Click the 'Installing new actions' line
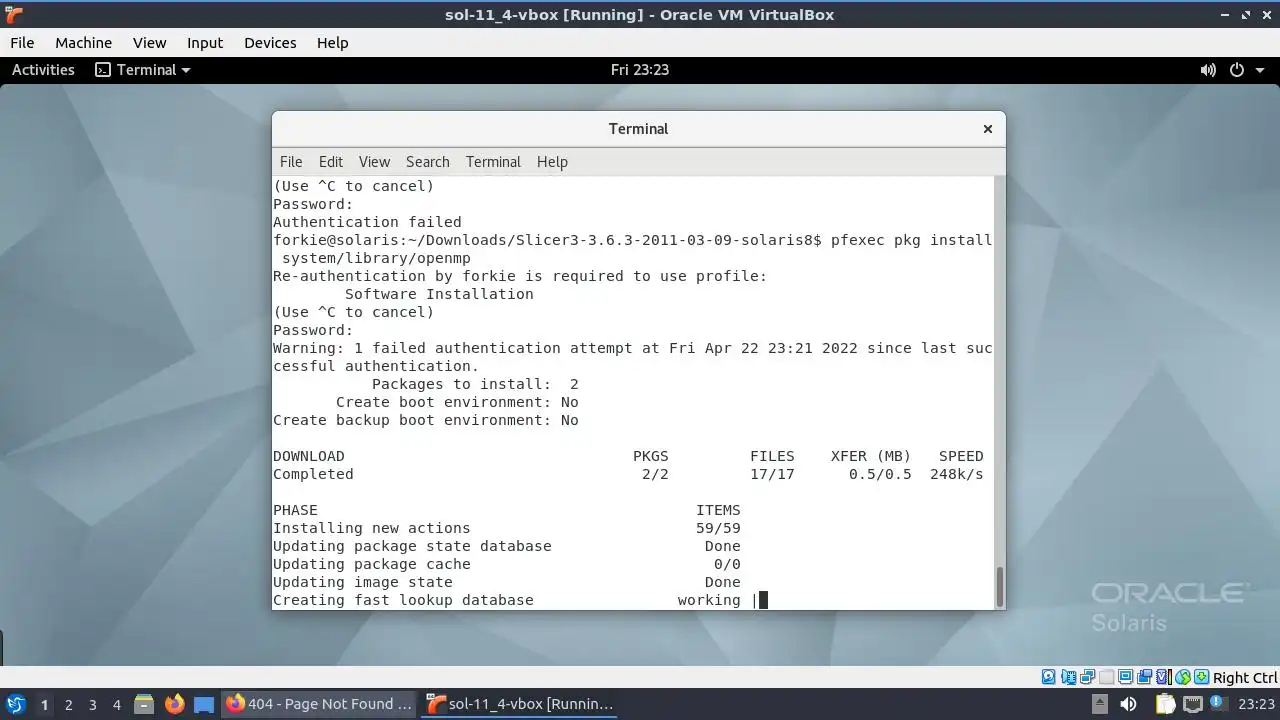Image resolution: width=1280 pixels, height=720 pixels. [371, 528]
